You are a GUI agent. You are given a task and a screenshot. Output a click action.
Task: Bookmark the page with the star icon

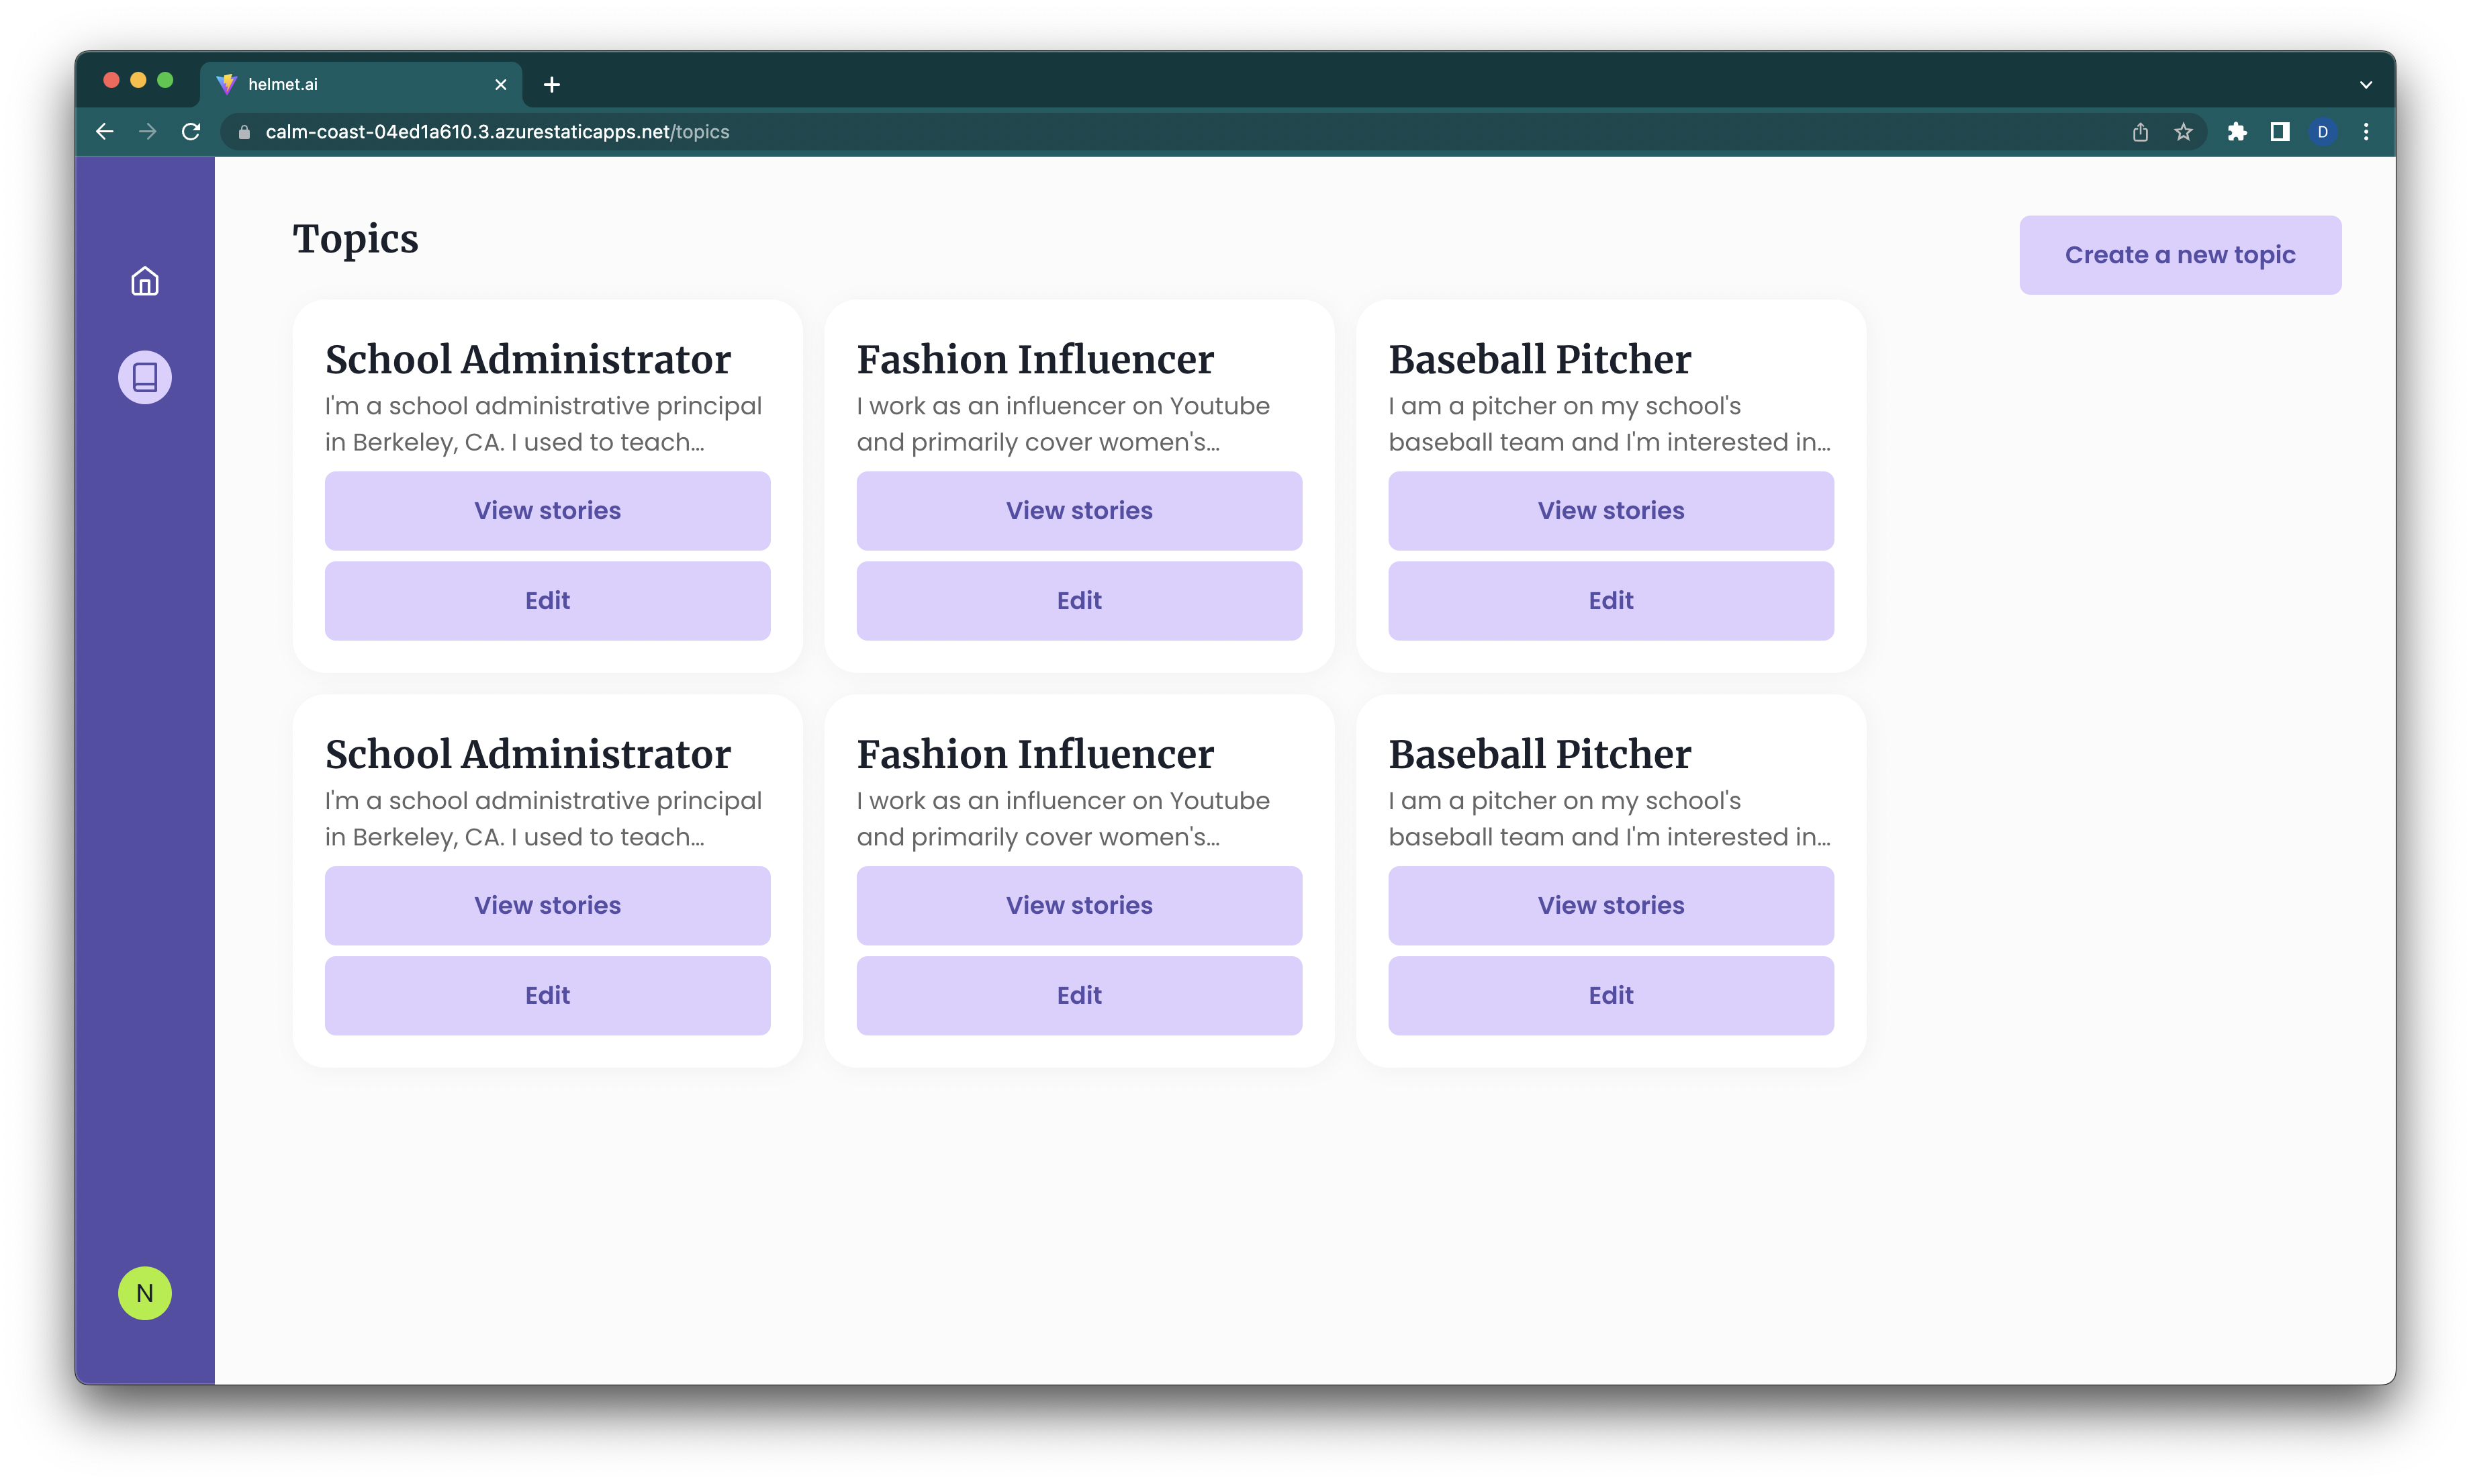[x=2183, y=132]
